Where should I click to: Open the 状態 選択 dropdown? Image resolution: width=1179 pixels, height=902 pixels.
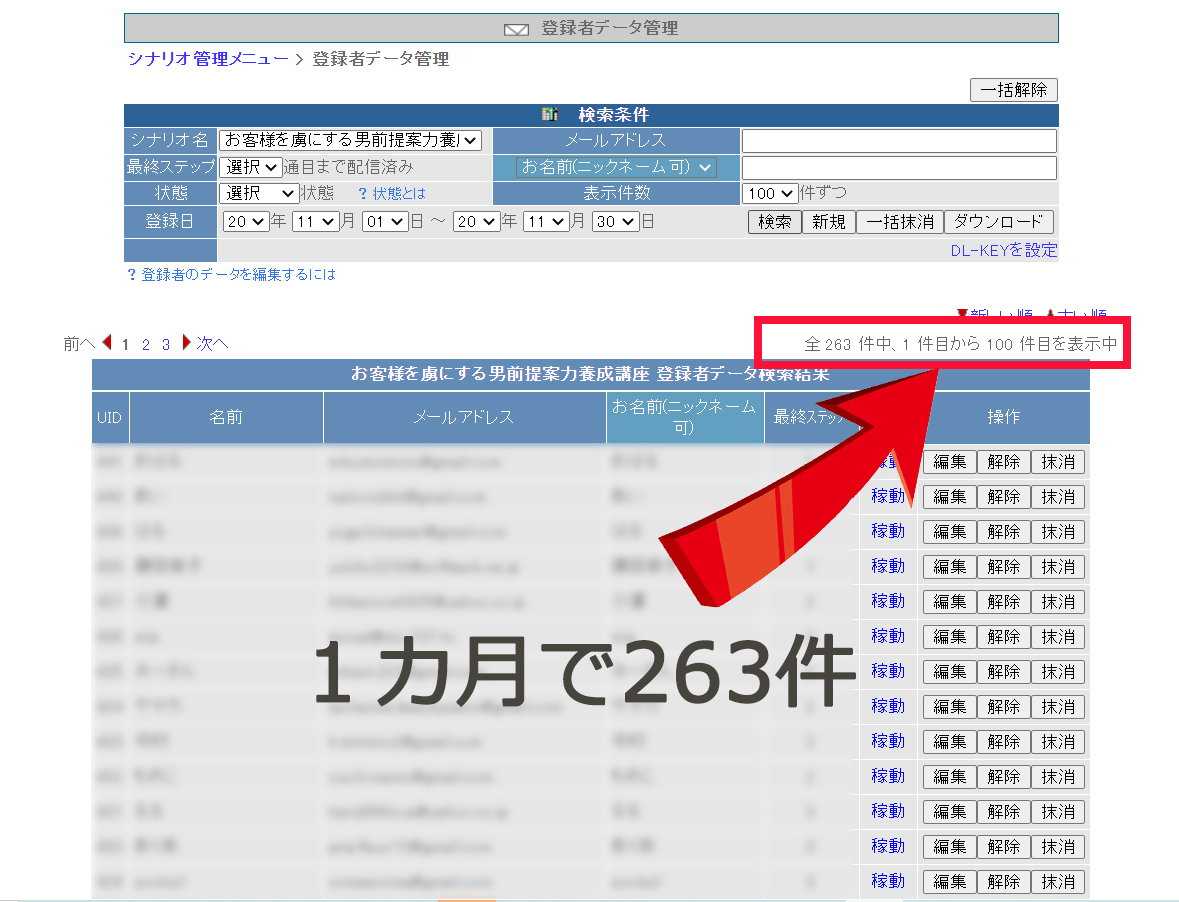[x=259, y=193]
